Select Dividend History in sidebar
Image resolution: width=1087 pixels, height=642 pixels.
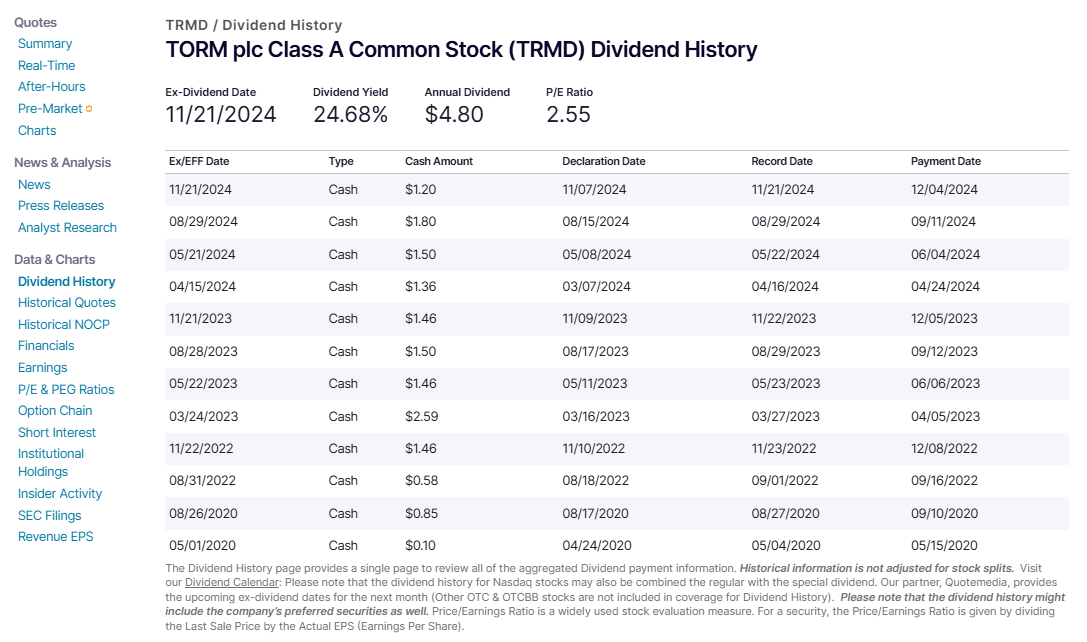tap(66, 281)
